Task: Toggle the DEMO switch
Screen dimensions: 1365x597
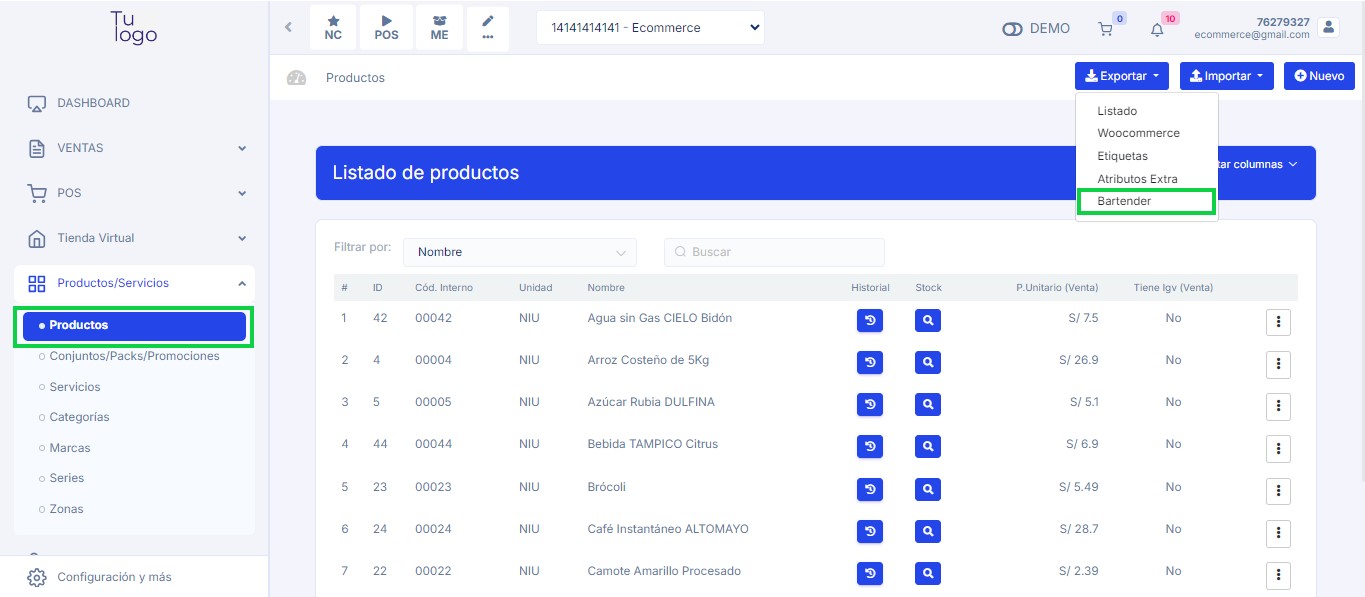Action: point(1012,29)
